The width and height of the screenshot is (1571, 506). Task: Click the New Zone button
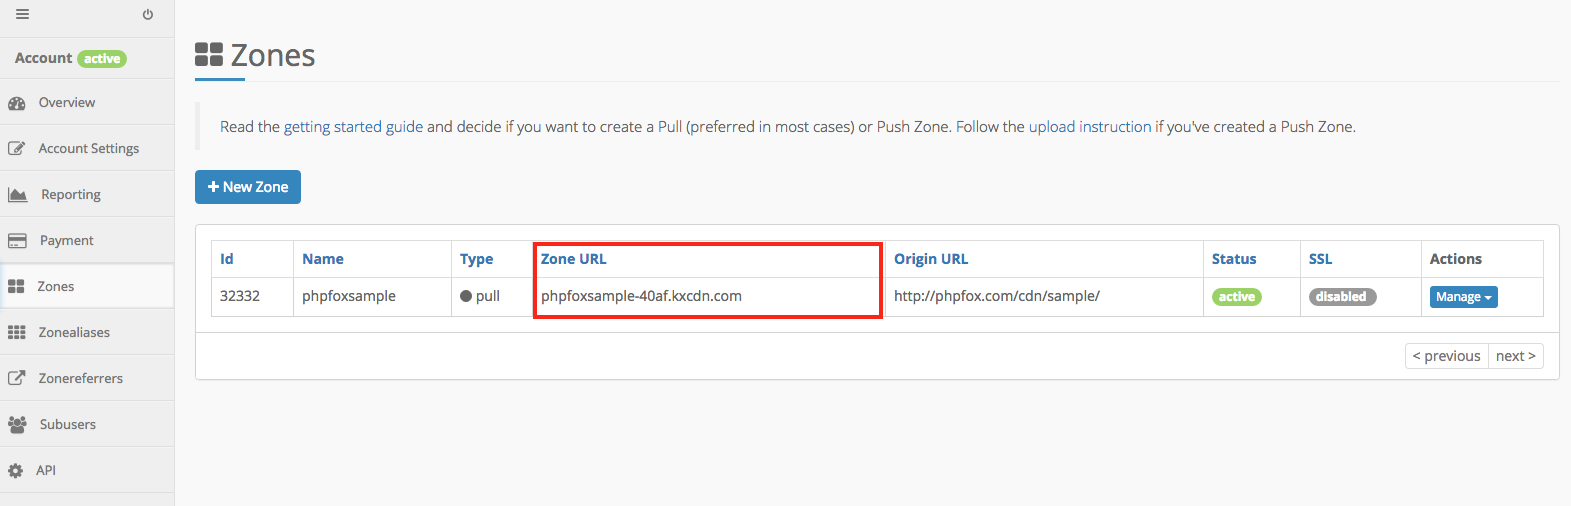[248, 187]
